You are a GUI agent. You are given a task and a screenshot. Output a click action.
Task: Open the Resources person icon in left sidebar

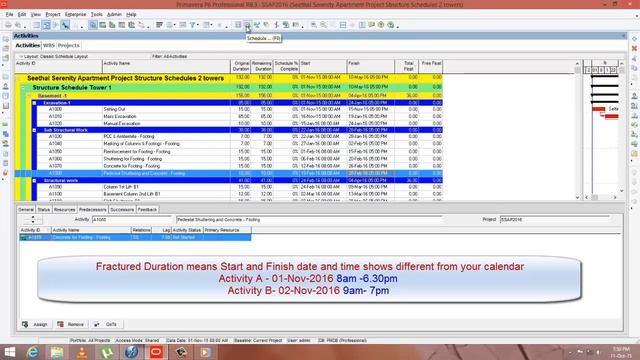pos(5,86)
